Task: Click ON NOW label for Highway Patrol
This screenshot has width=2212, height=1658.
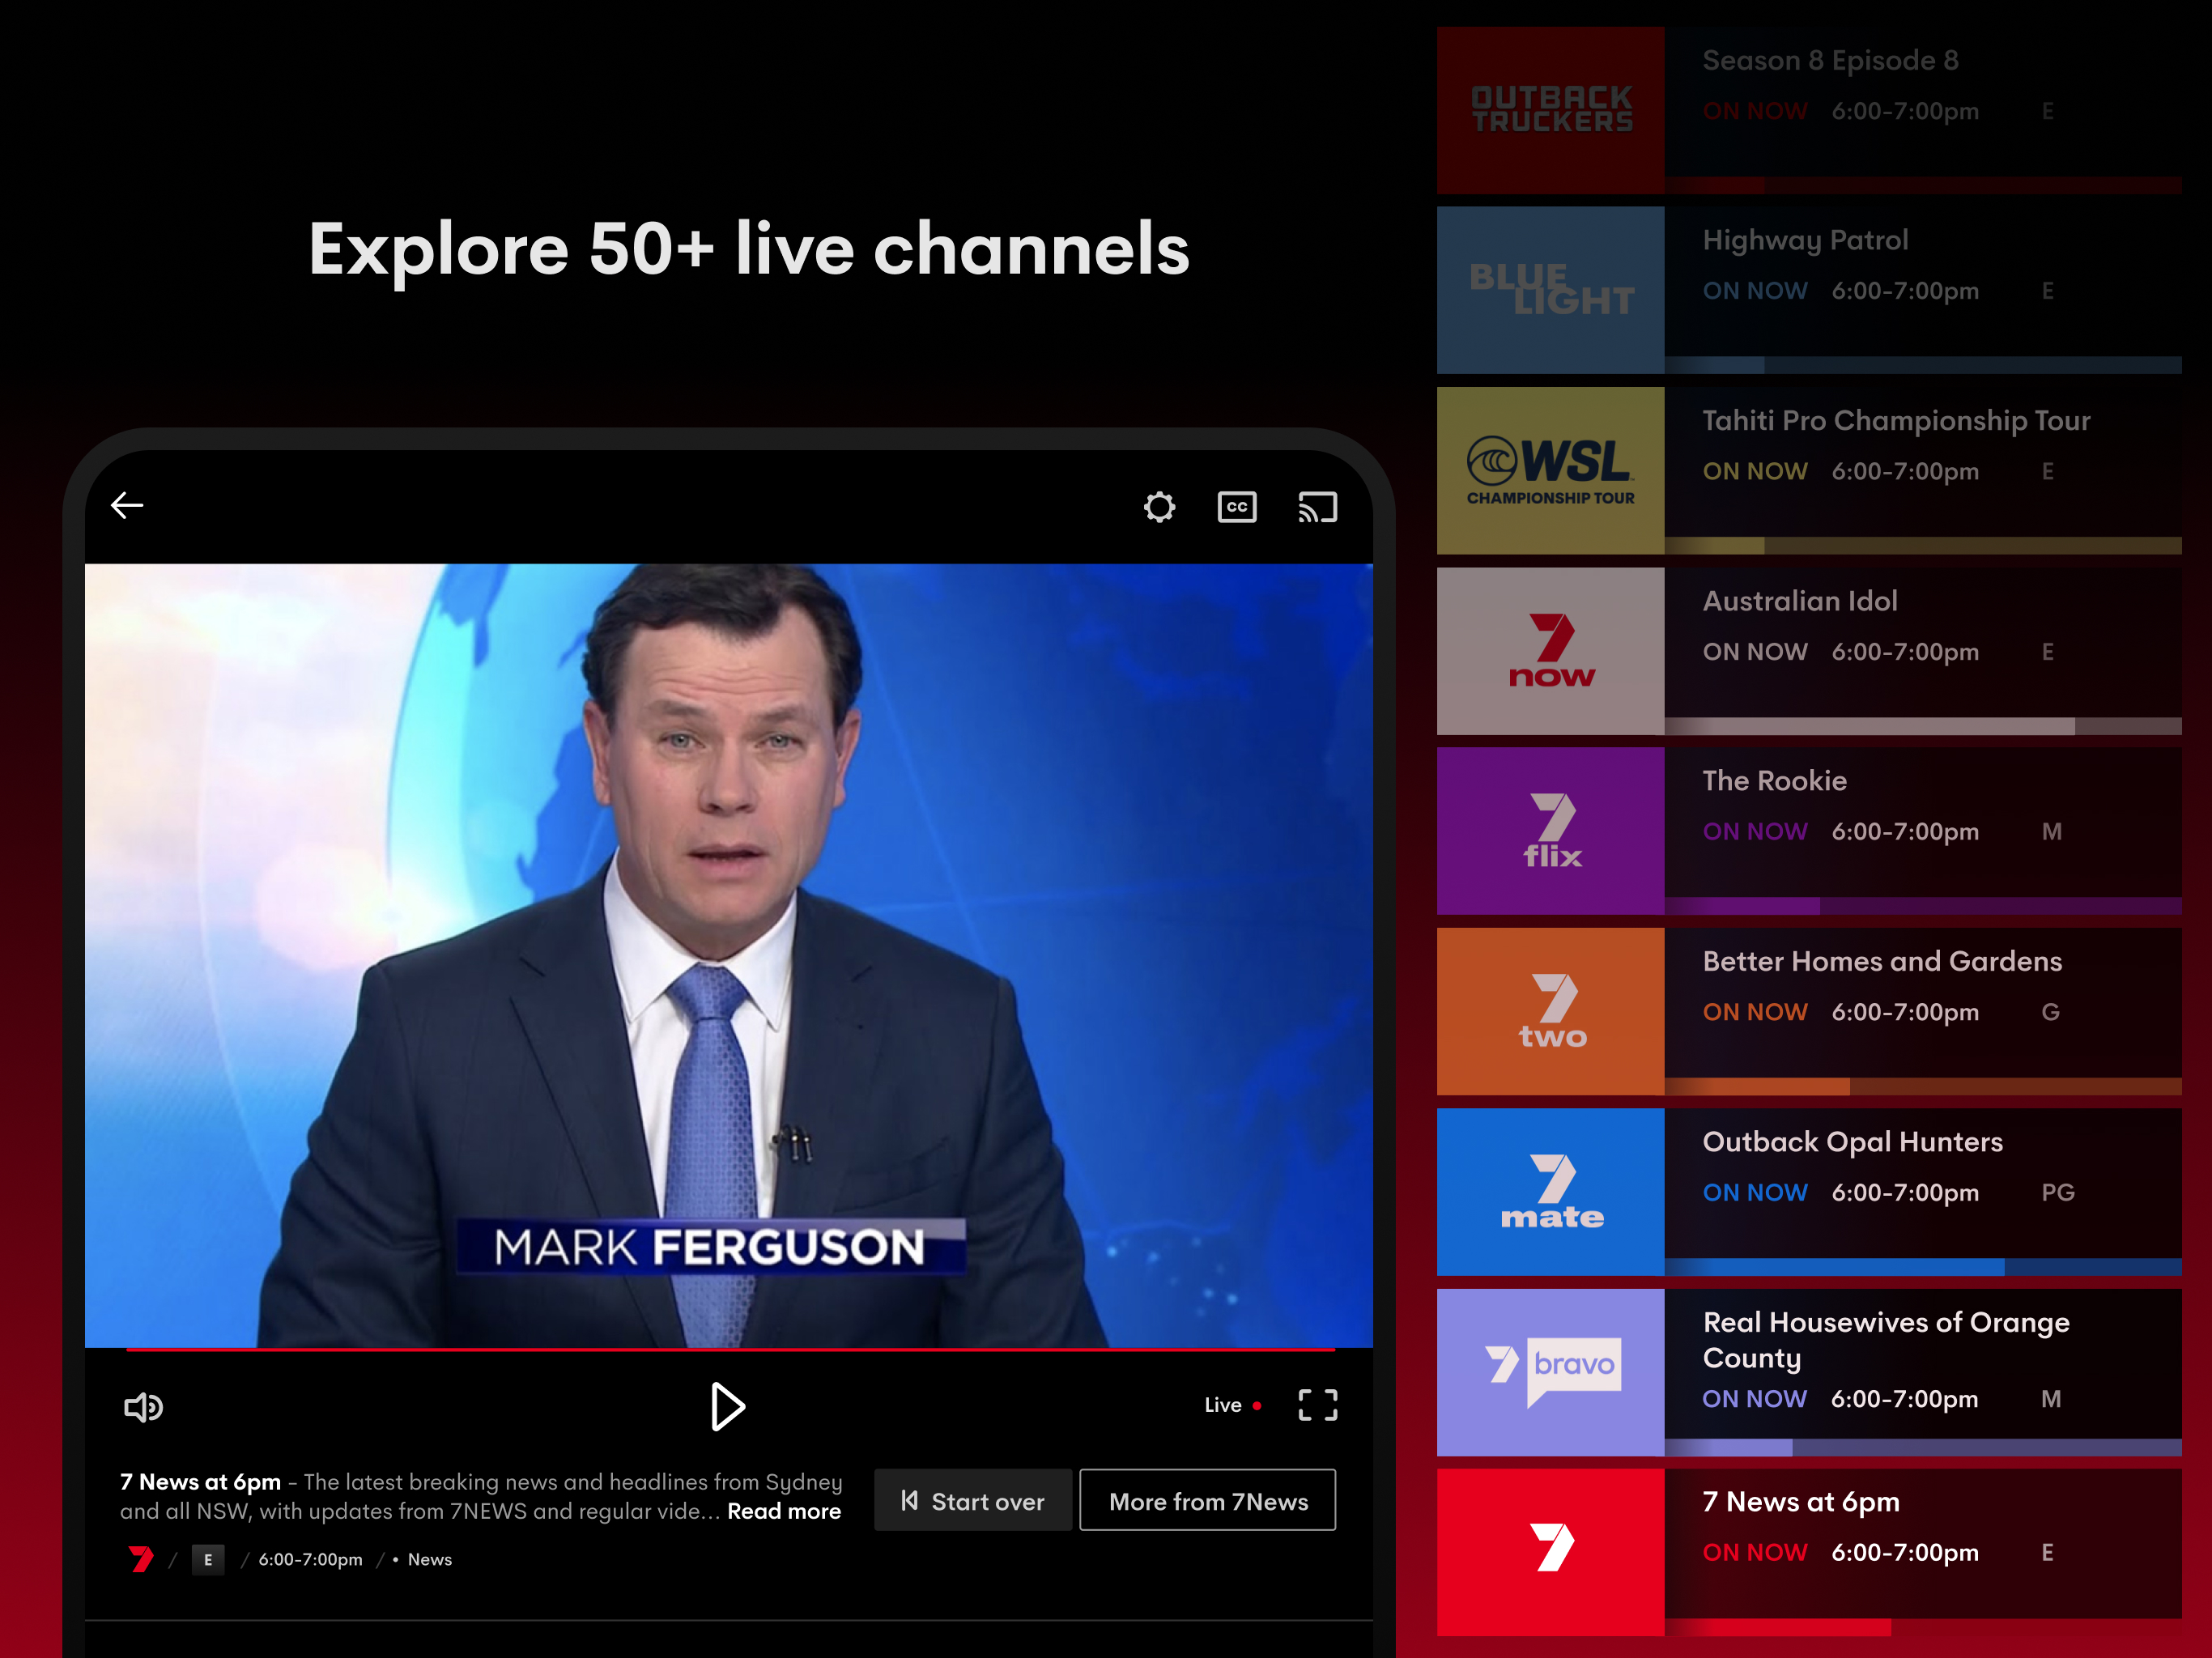Action: [x=1755, y=291]
